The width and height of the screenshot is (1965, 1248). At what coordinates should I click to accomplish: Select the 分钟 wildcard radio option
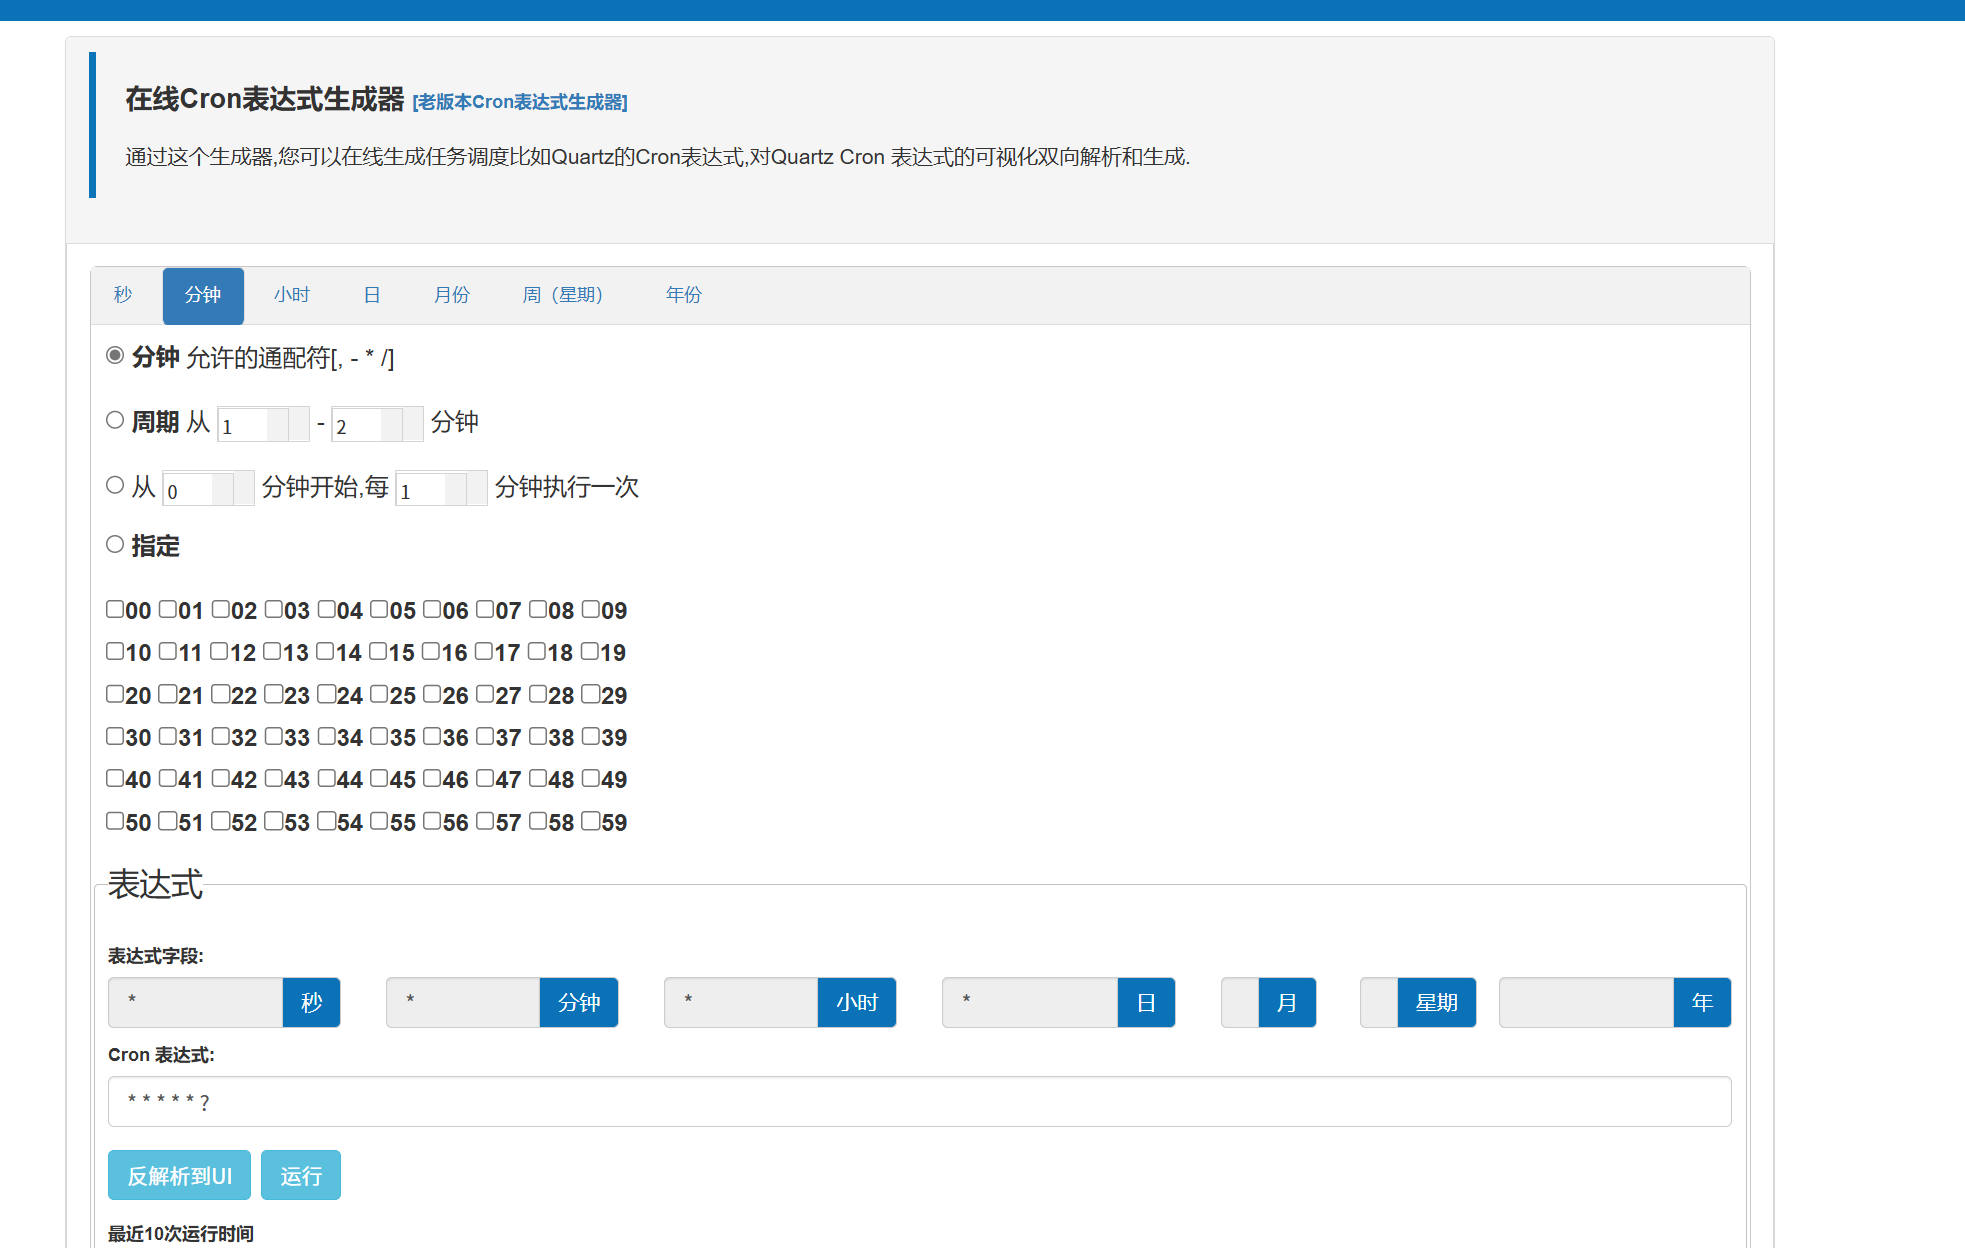click(x=115, y=356)
